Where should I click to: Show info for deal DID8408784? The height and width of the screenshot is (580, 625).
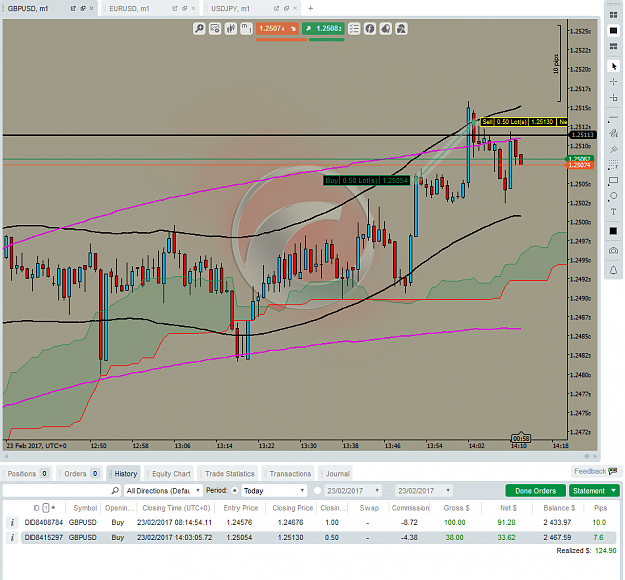tap(12, 523)
